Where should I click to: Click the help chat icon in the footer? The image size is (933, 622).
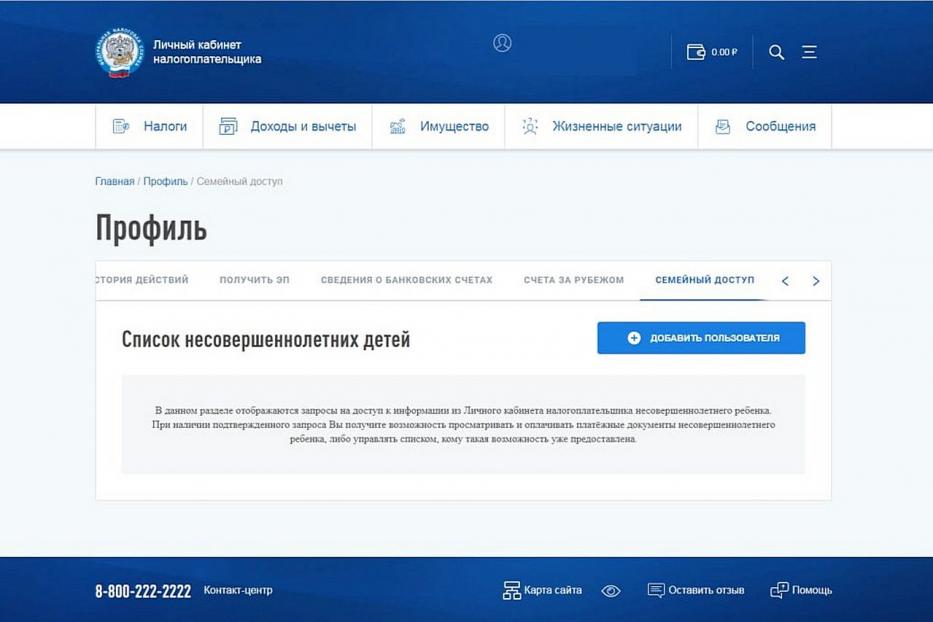pyautogui.click(x=779, y=590)
